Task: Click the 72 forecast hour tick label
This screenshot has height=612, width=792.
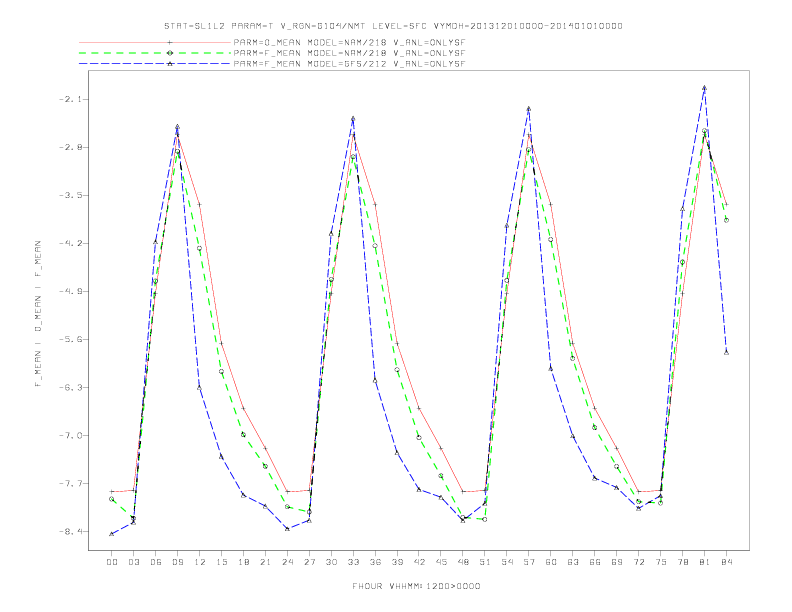Action: (638, 562)
